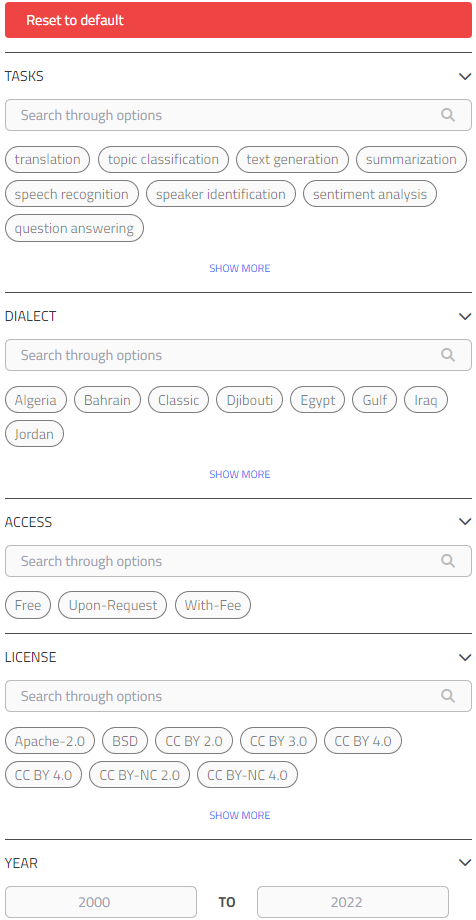This screenshot has width=476, height=920.
Task: Click the magnifier icon in License search
Action: point(448,696)
